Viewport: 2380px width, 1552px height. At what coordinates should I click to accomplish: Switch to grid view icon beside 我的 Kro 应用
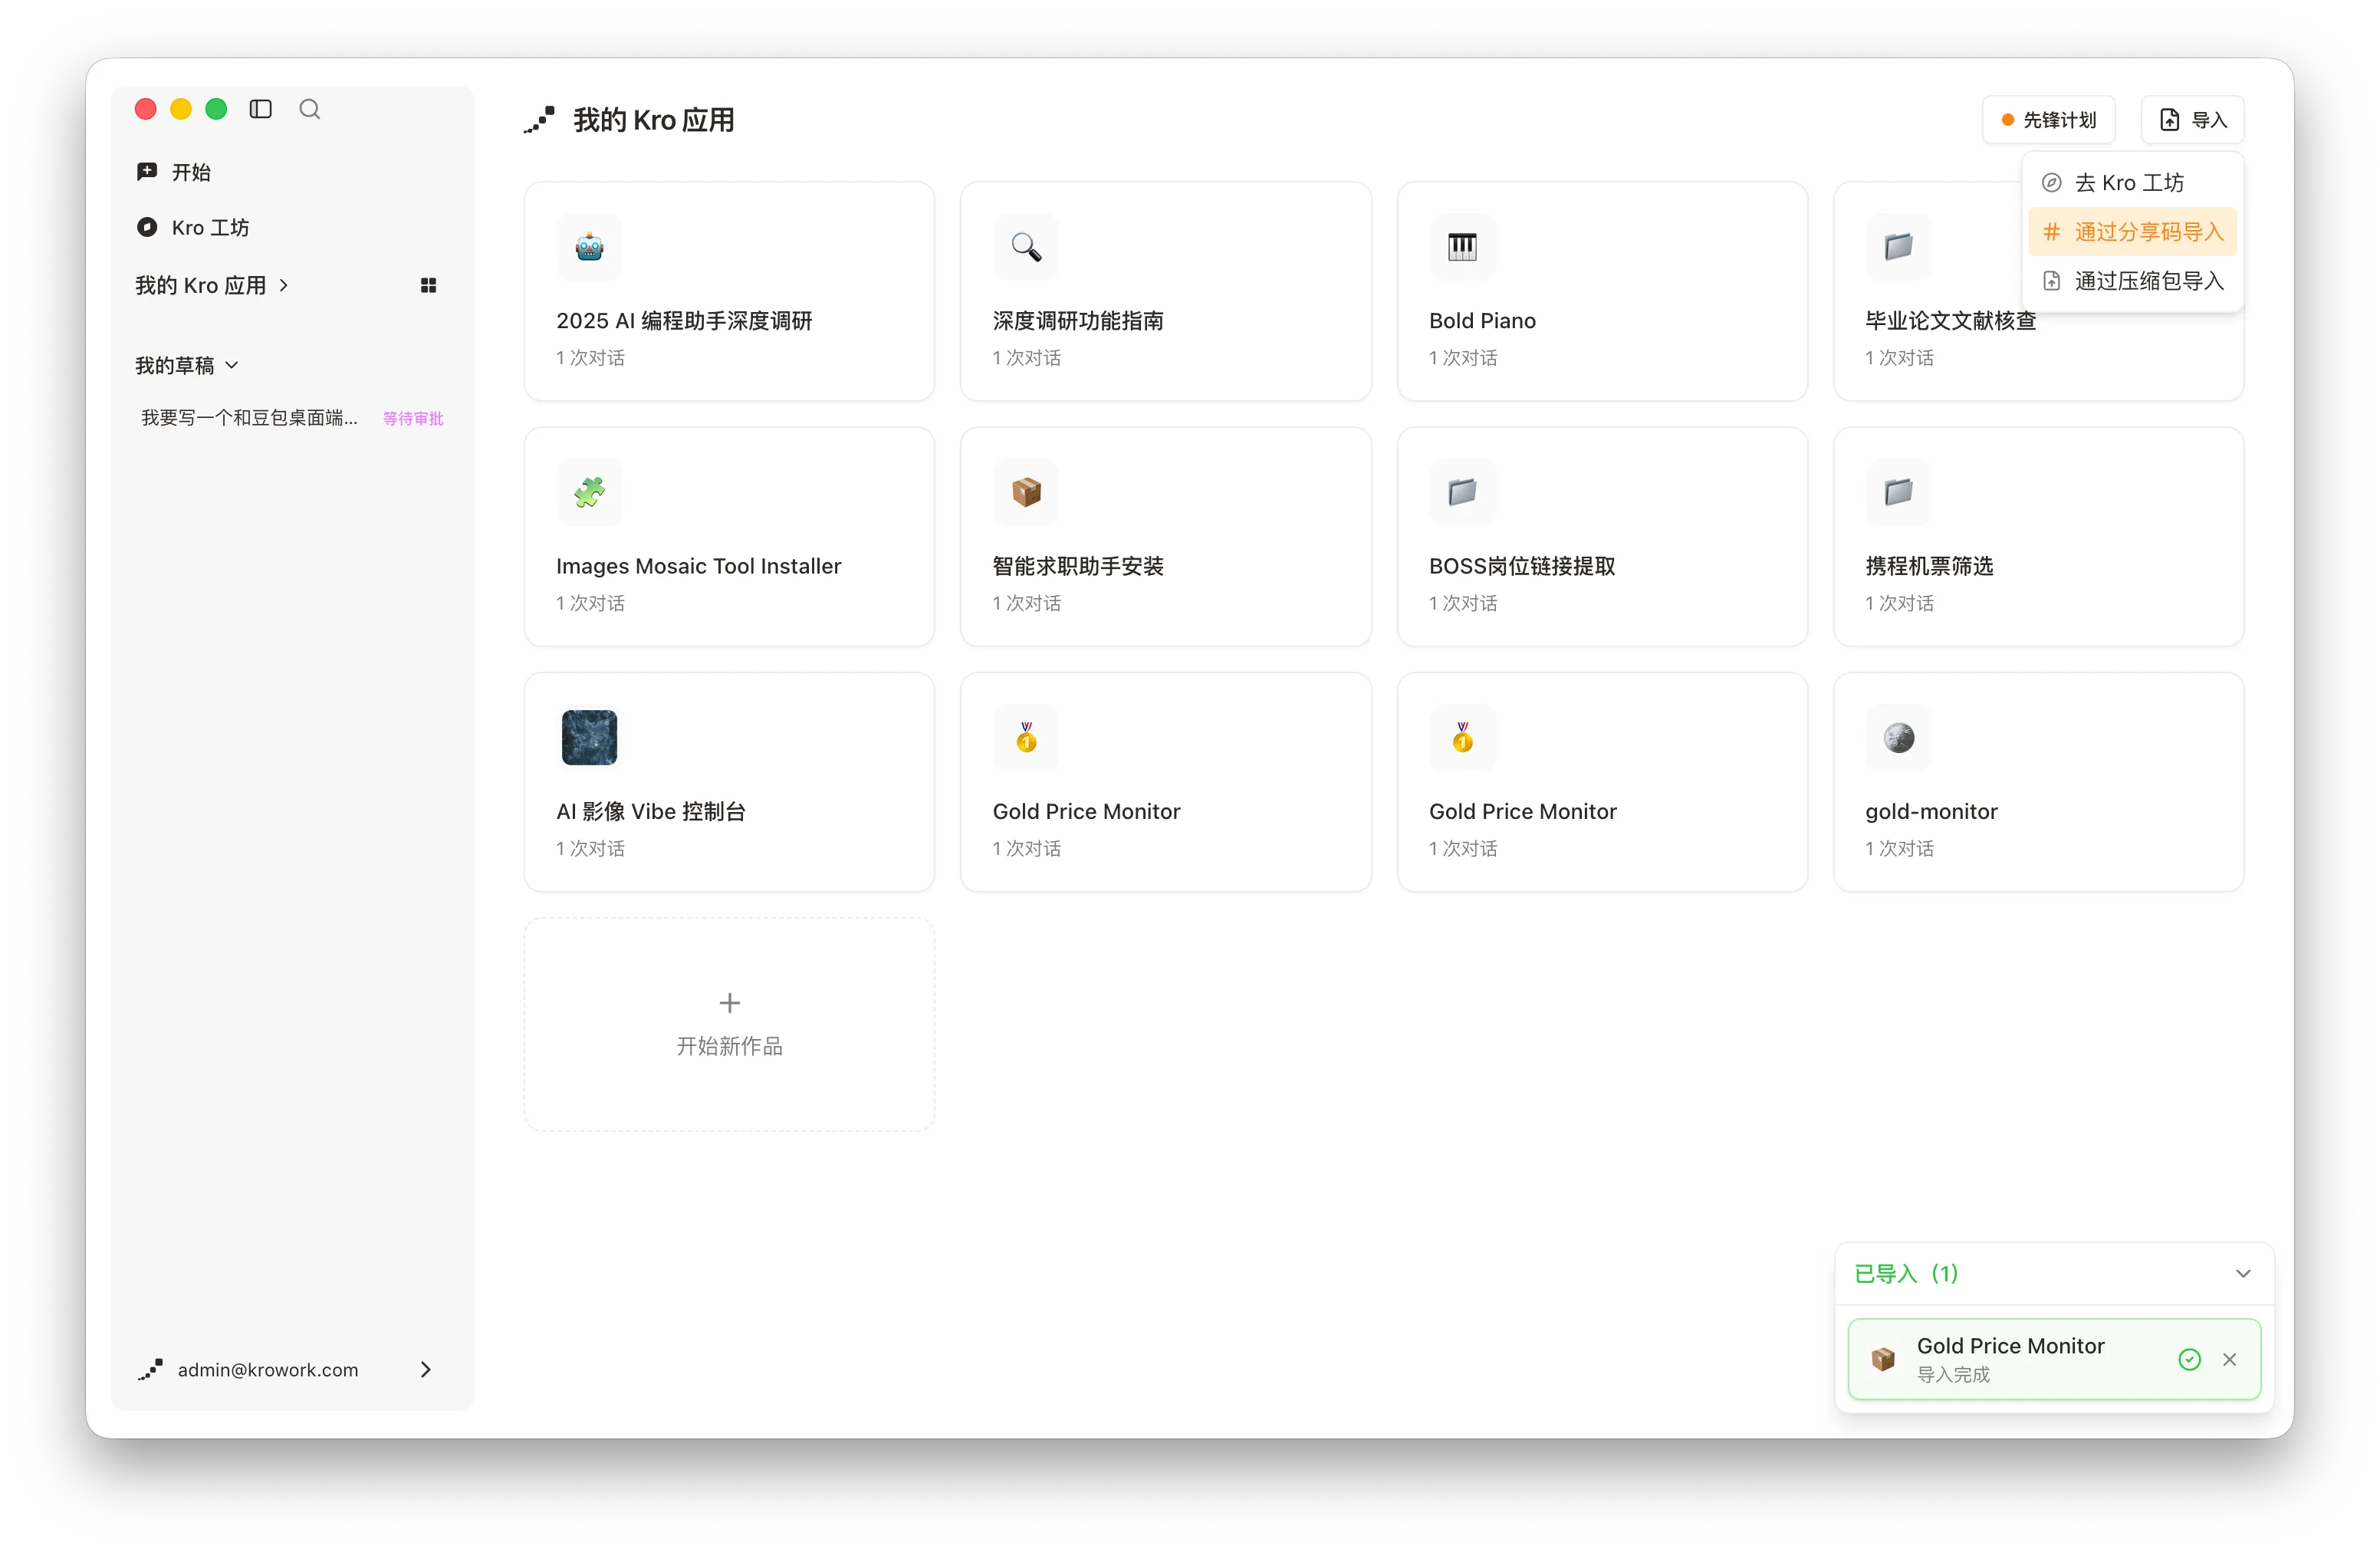pyautogui.click(x=428, y=286)
